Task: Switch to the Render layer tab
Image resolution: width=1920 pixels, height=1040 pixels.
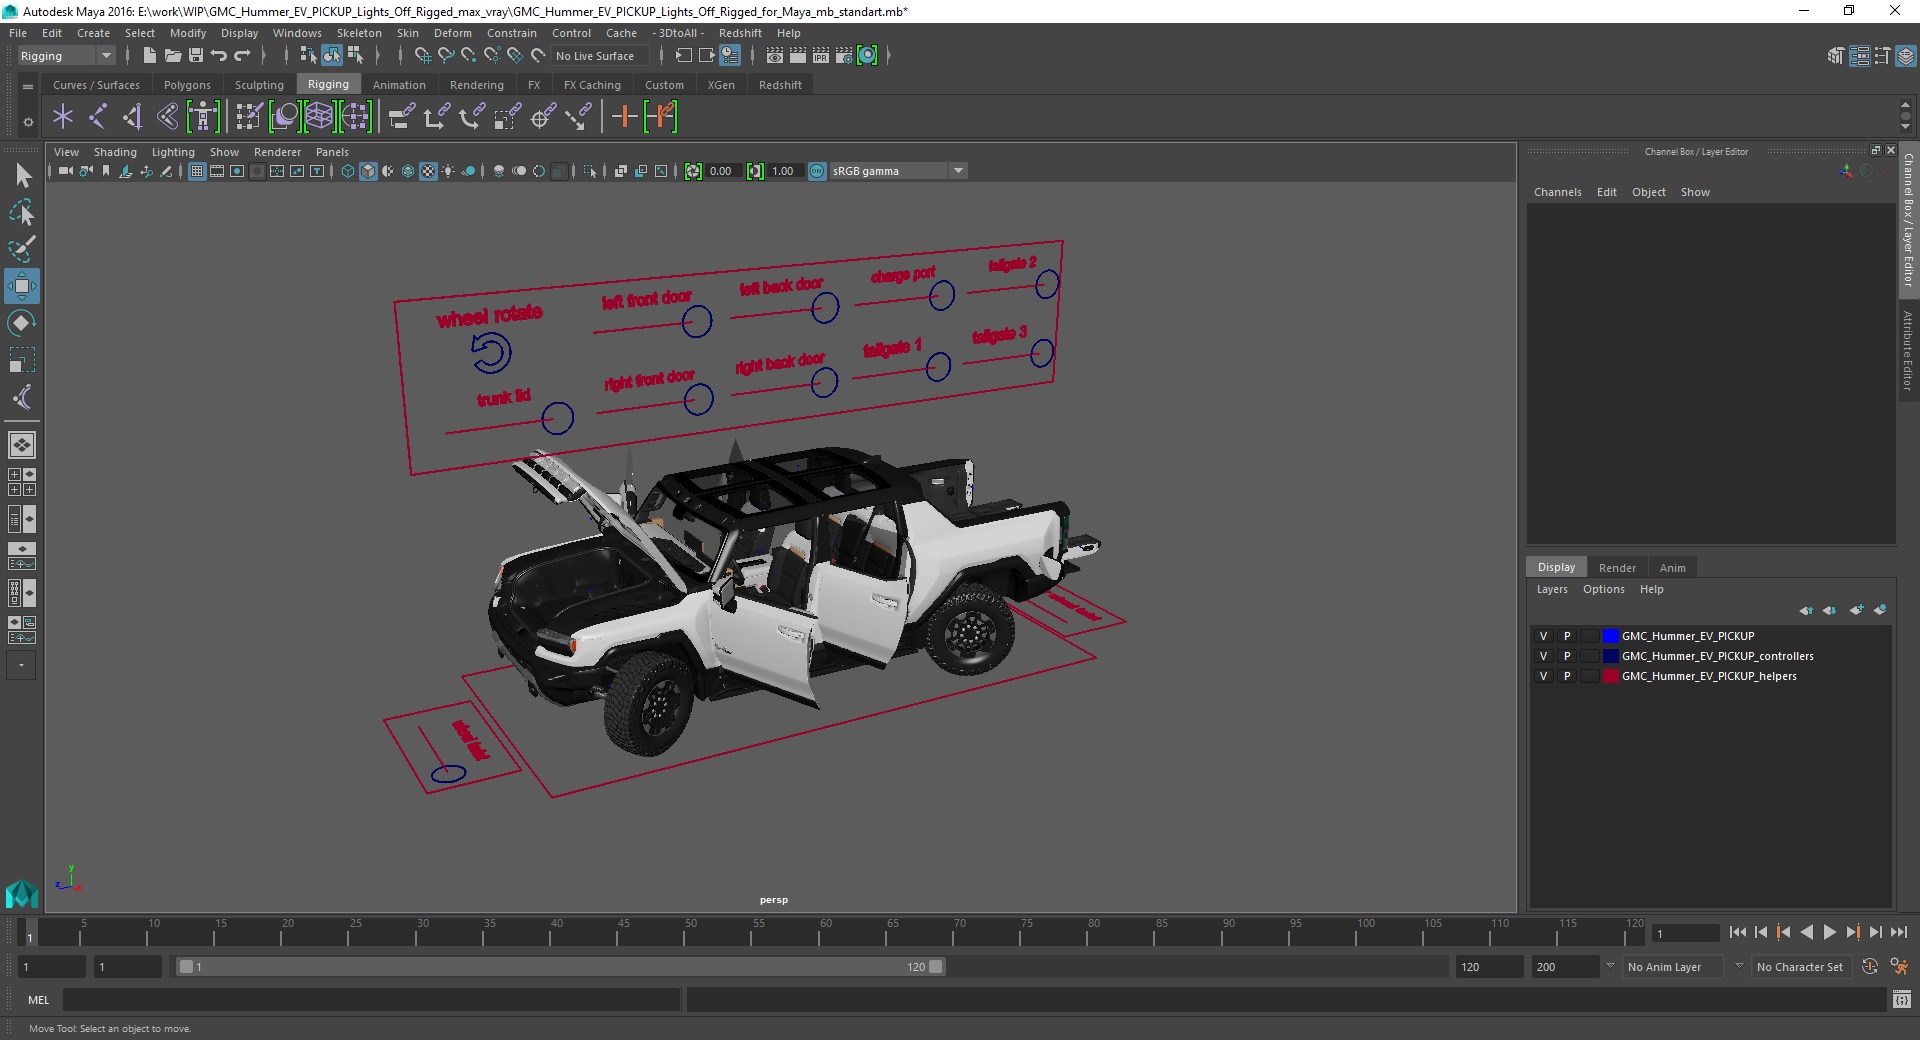Action: (1617, 568)
